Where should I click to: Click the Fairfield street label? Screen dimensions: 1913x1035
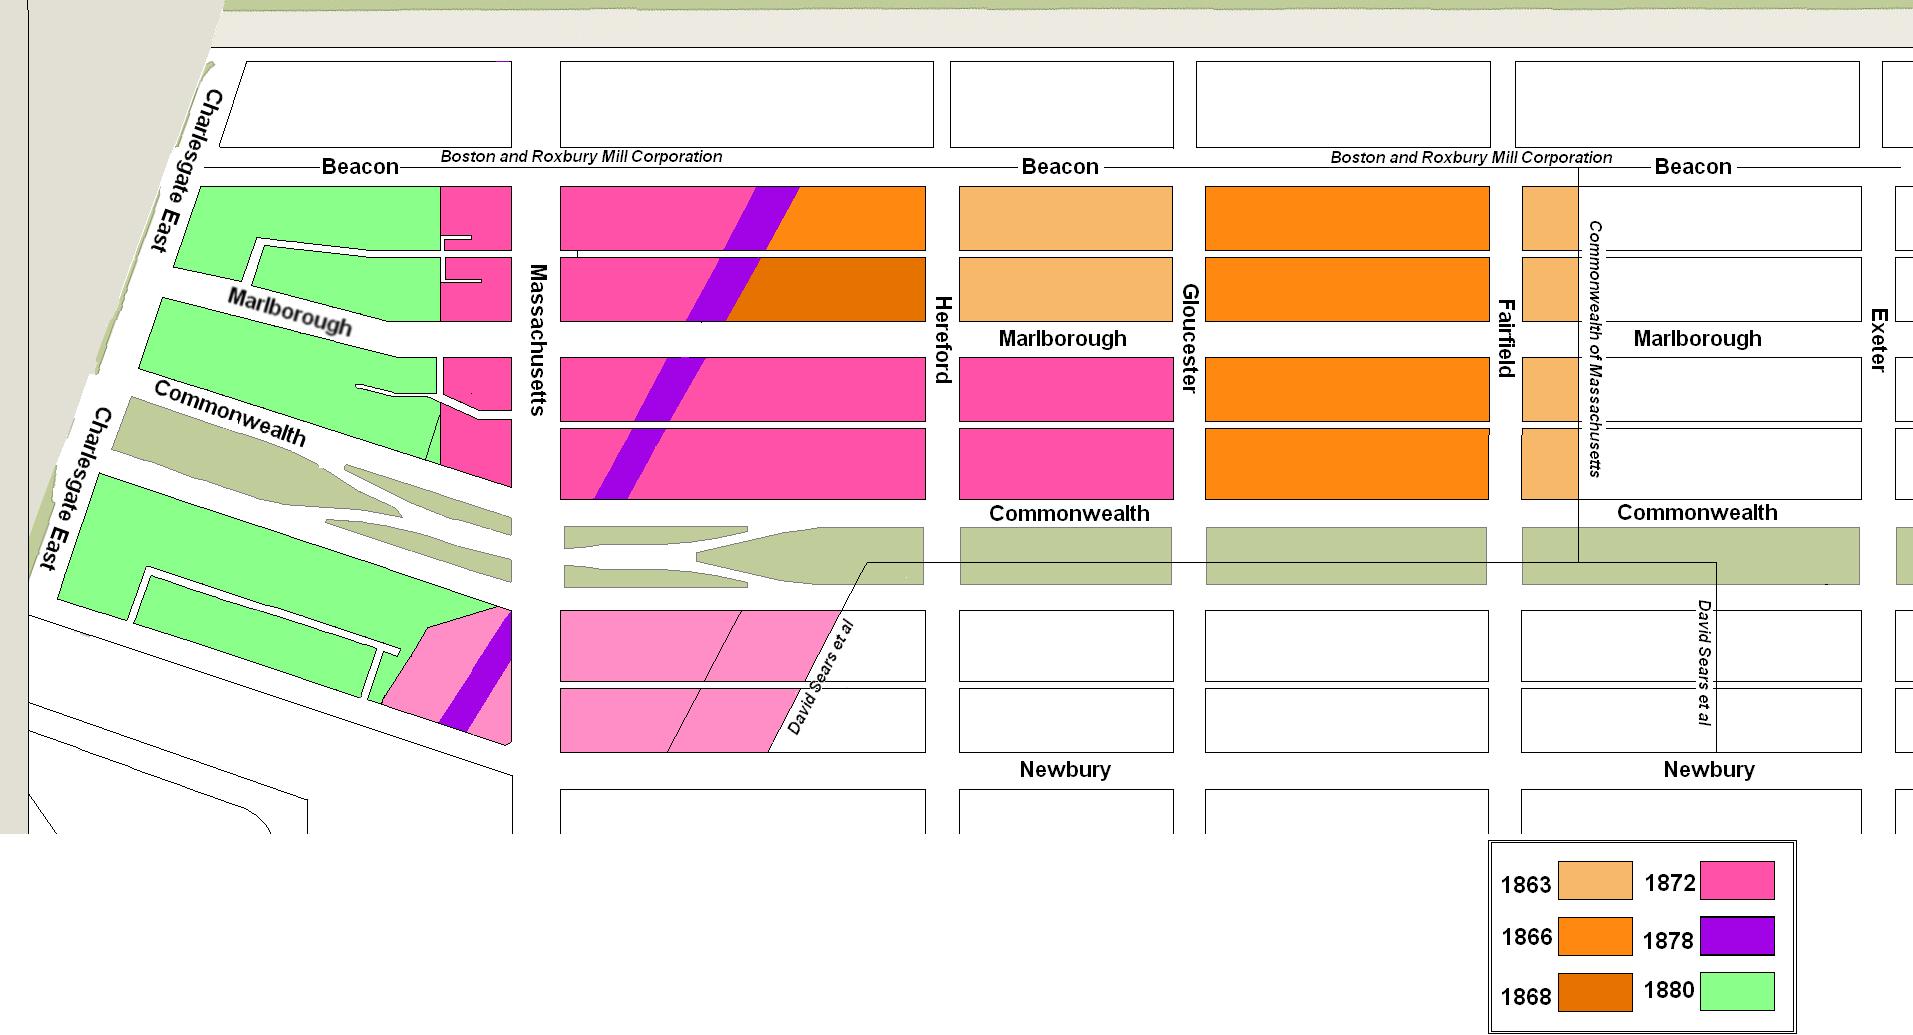point(1506,338)
